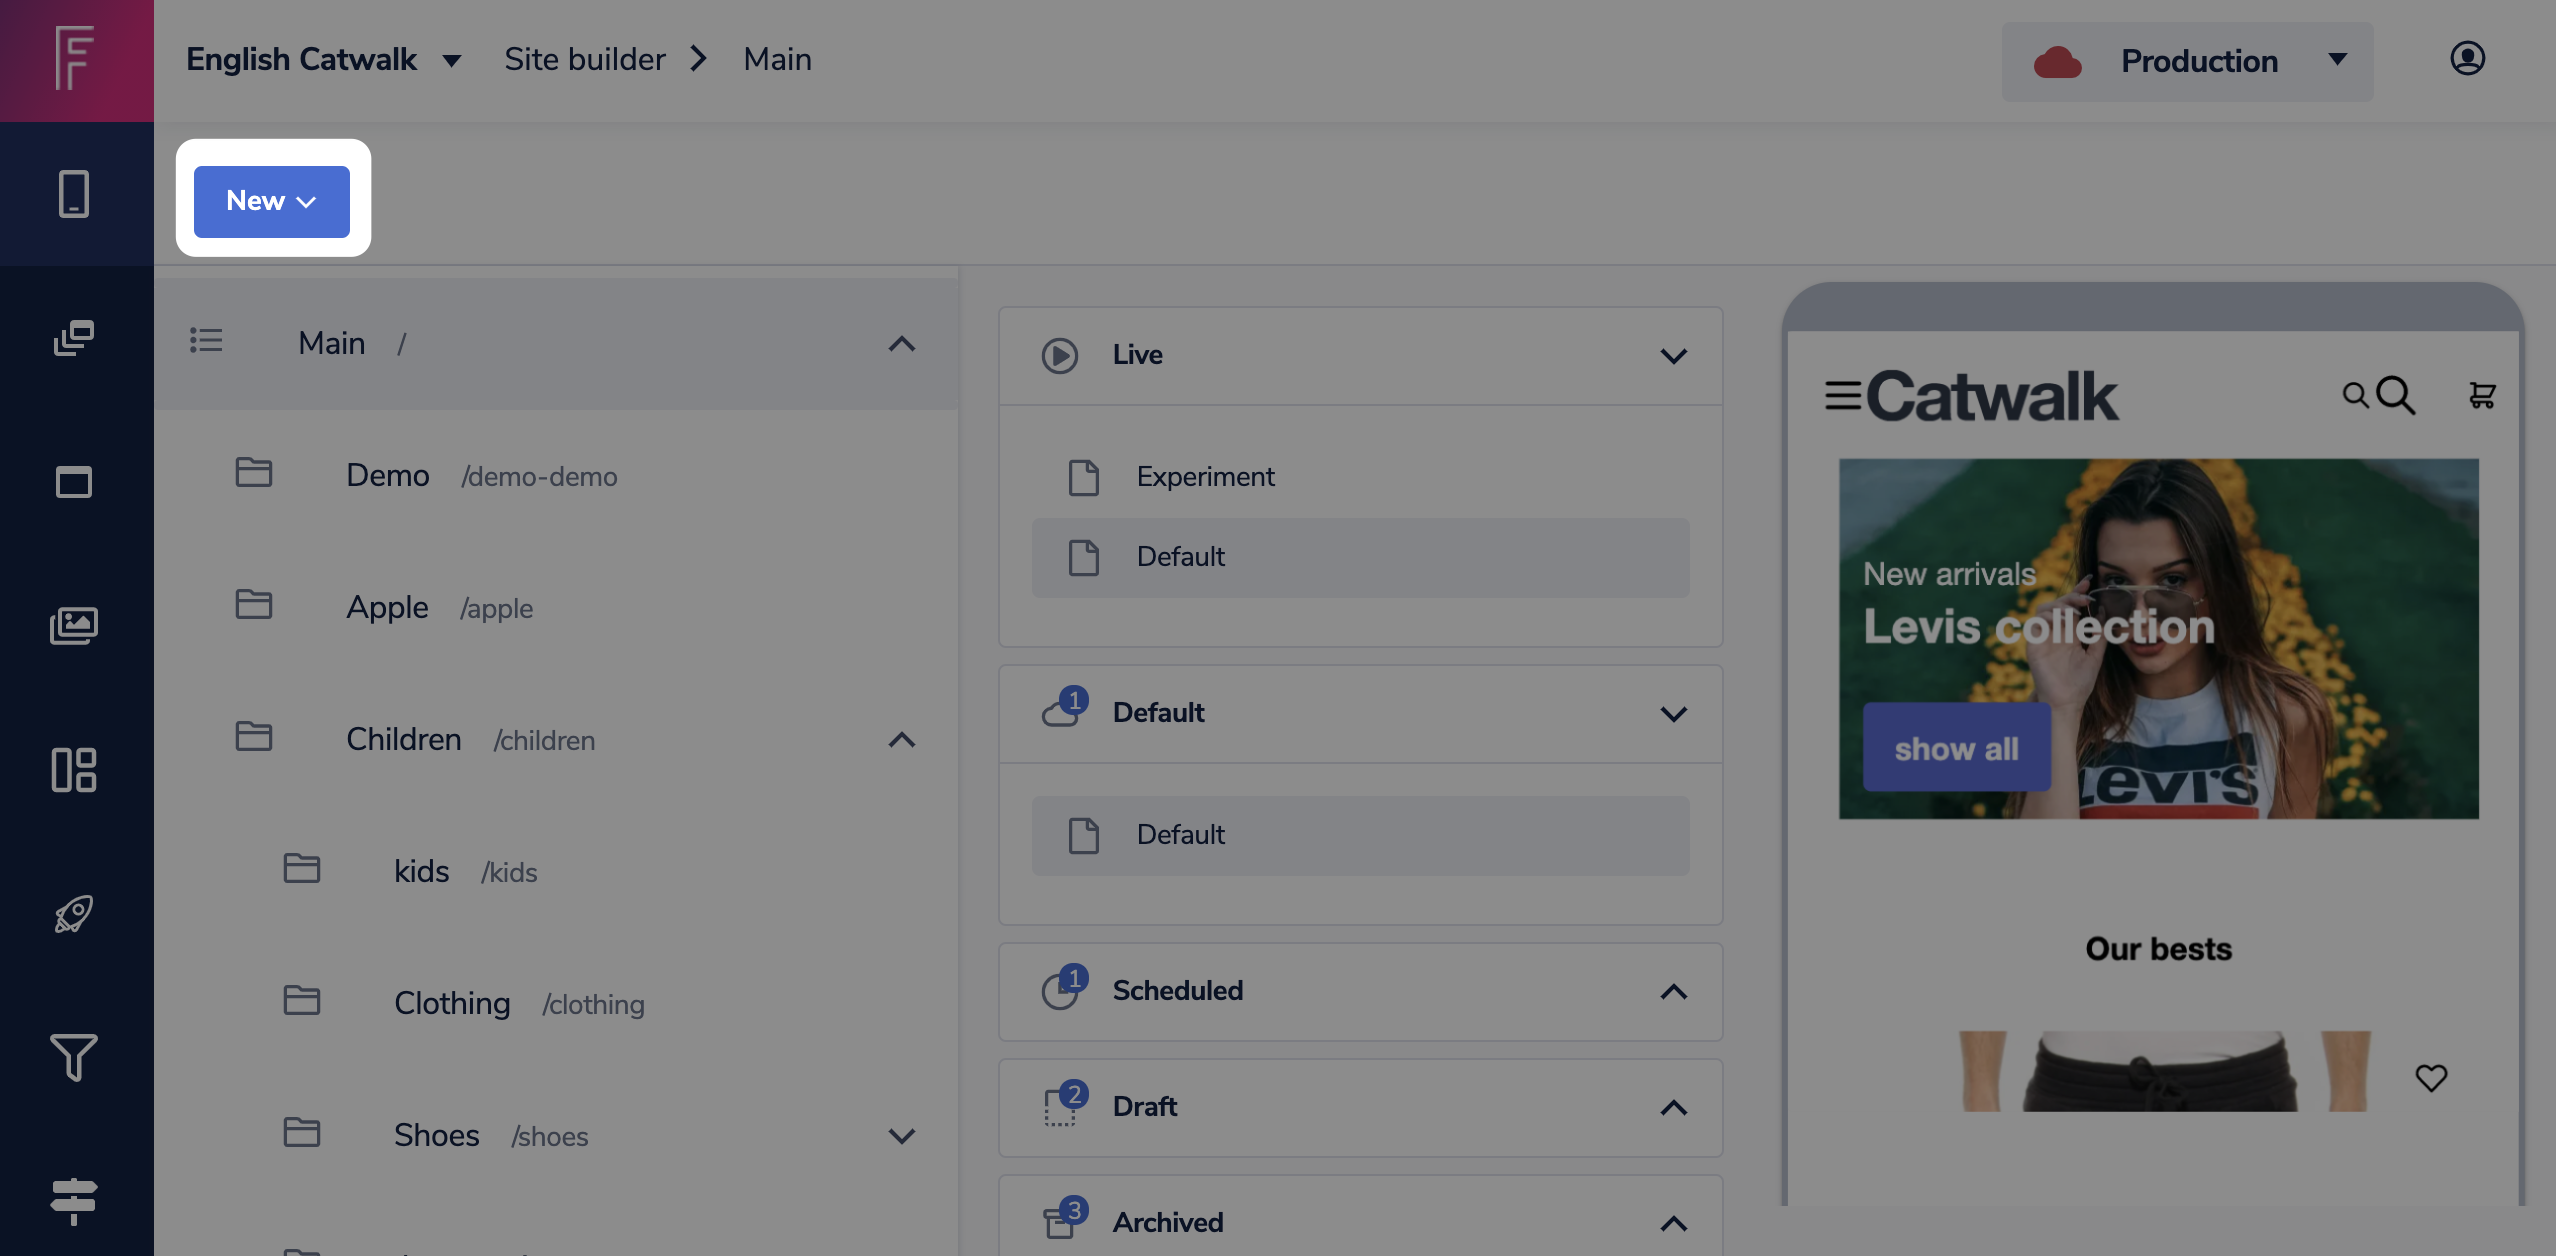The image size is (2556, 1256).
Task: Open the user account profile icon
Action: [2467, 59]
